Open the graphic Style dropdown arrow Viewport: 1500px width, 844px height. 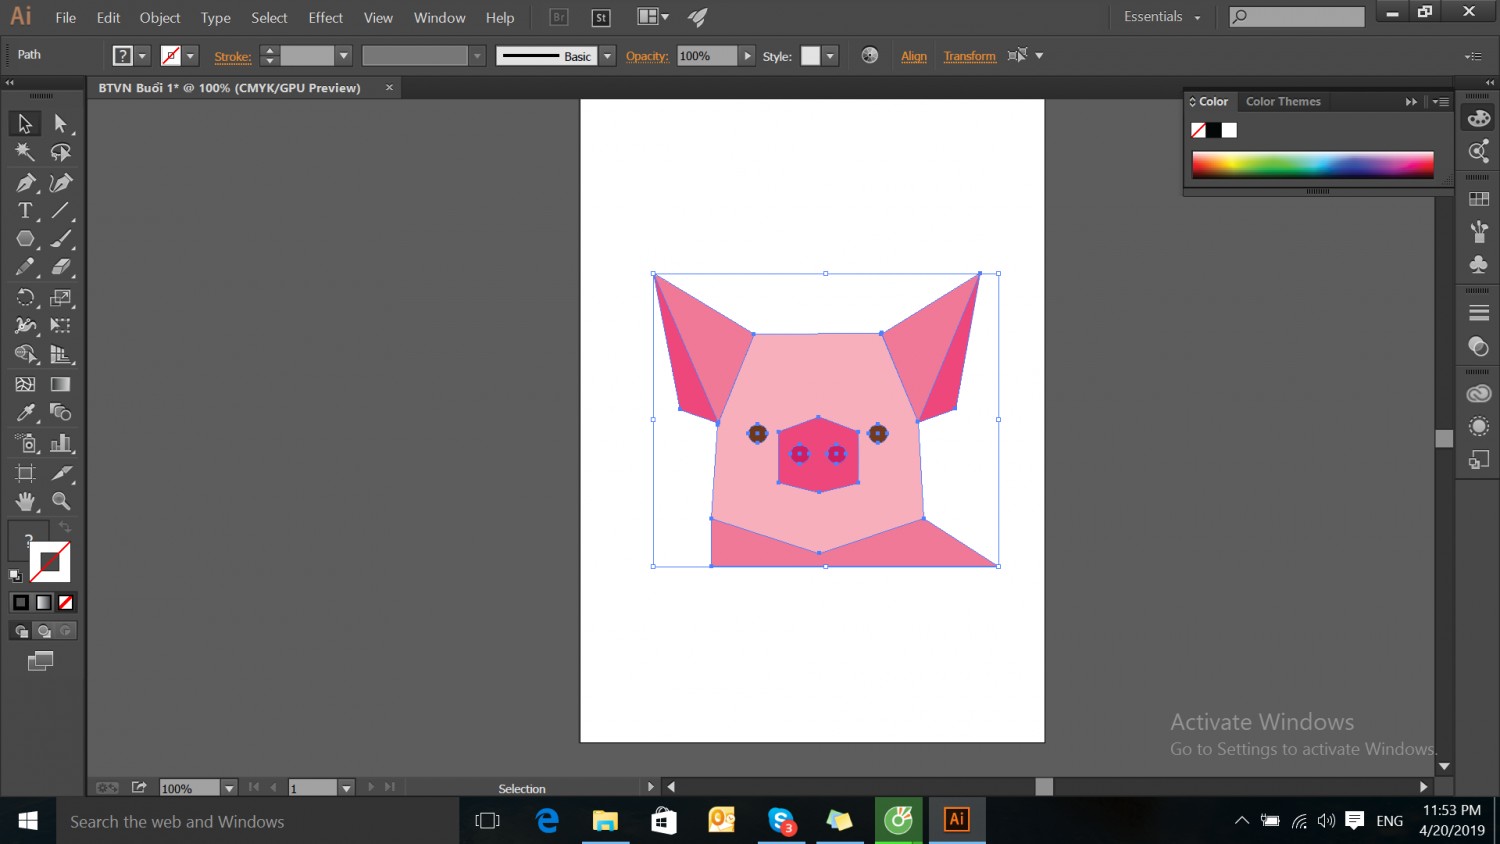830,56
